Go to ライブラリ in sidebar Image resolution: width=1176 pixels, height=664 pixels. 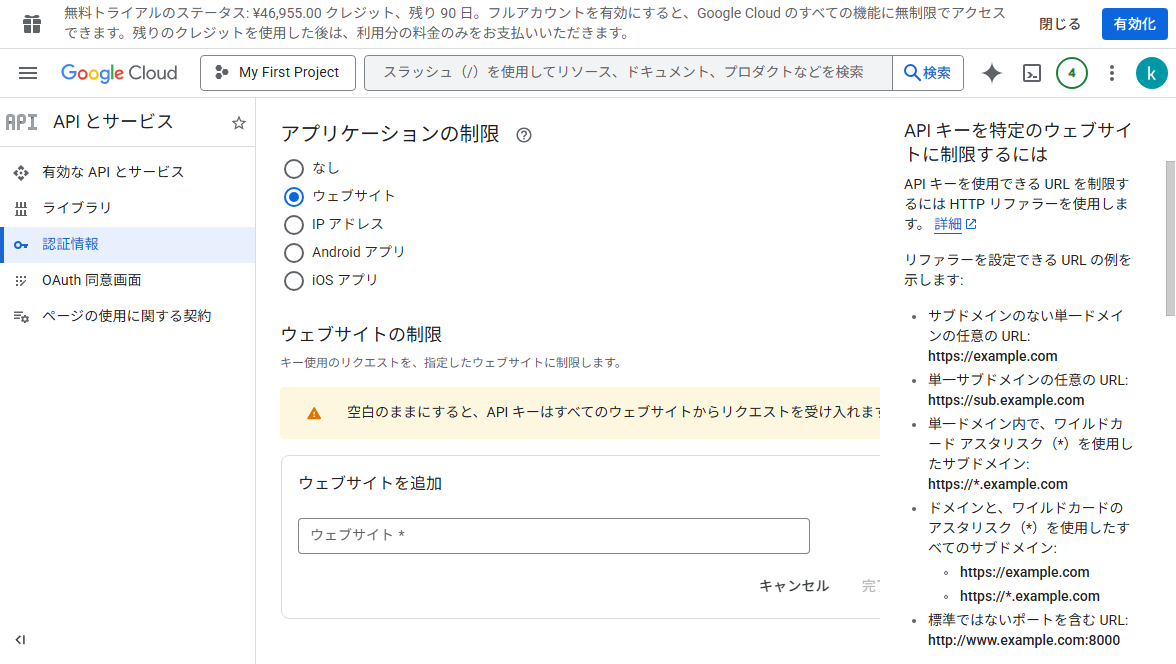[77, 208]
